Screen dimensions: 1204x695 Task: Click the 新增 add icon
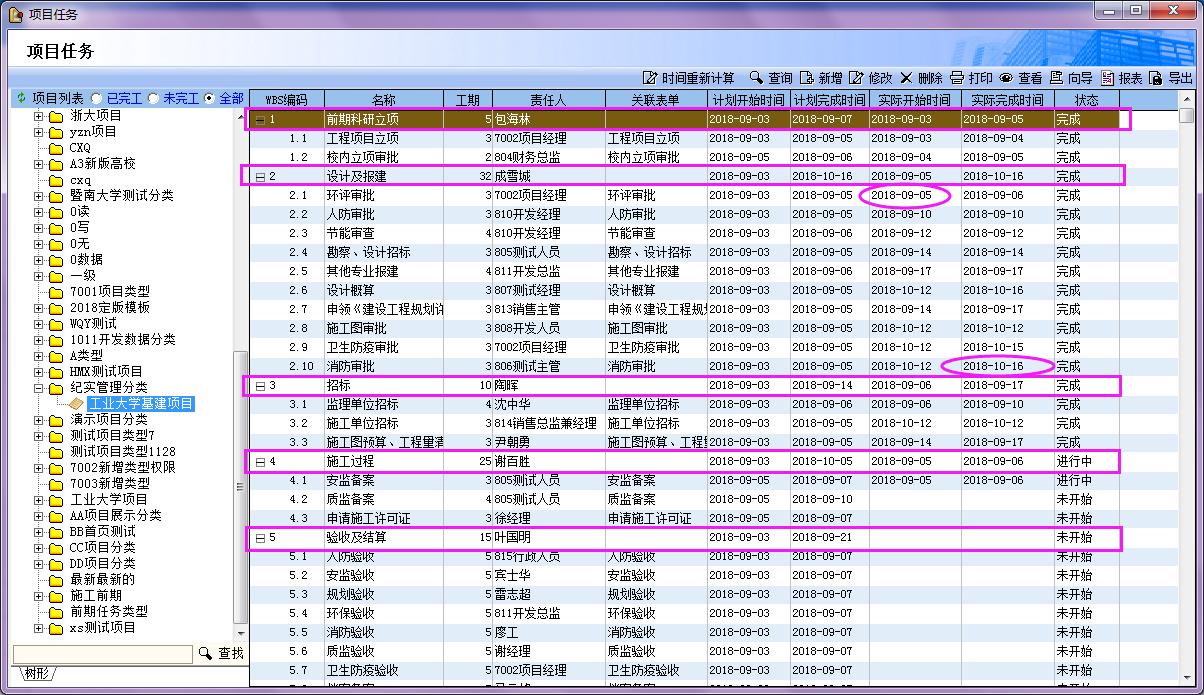tap(807, 78)
